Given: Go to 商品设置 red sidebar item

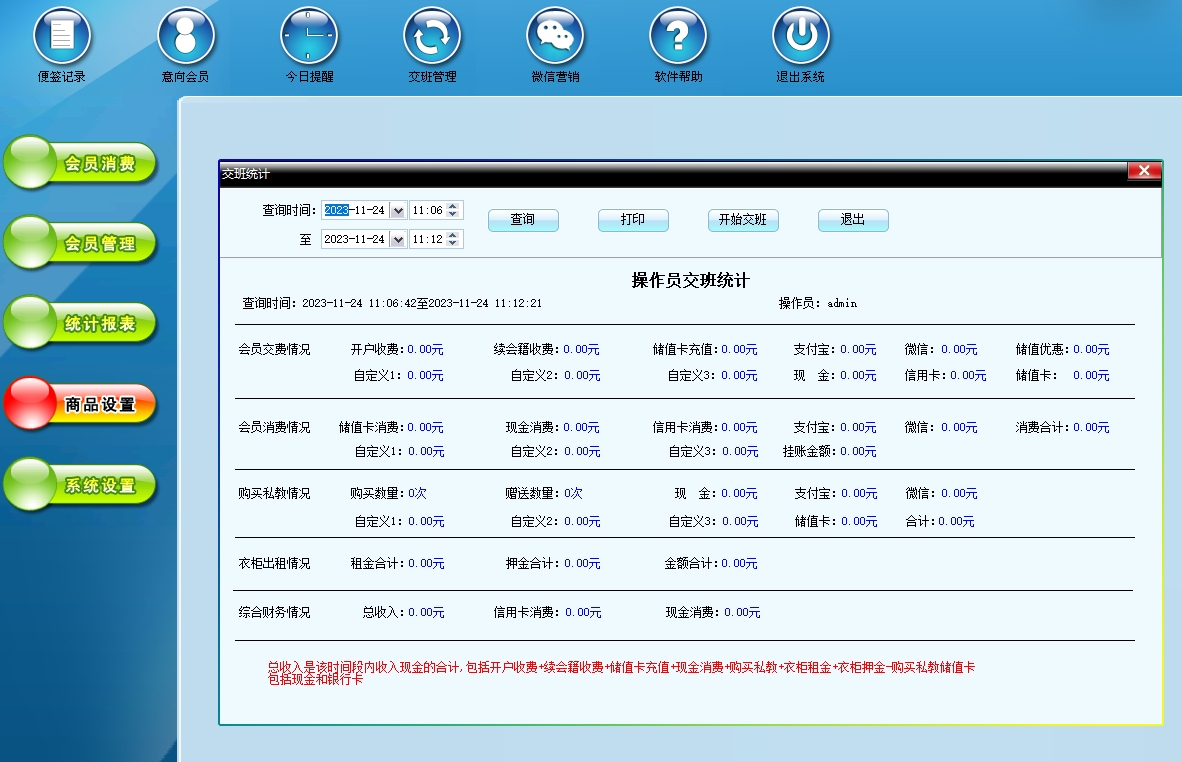Looking at the screenshot, I should [x=82, y=404].
